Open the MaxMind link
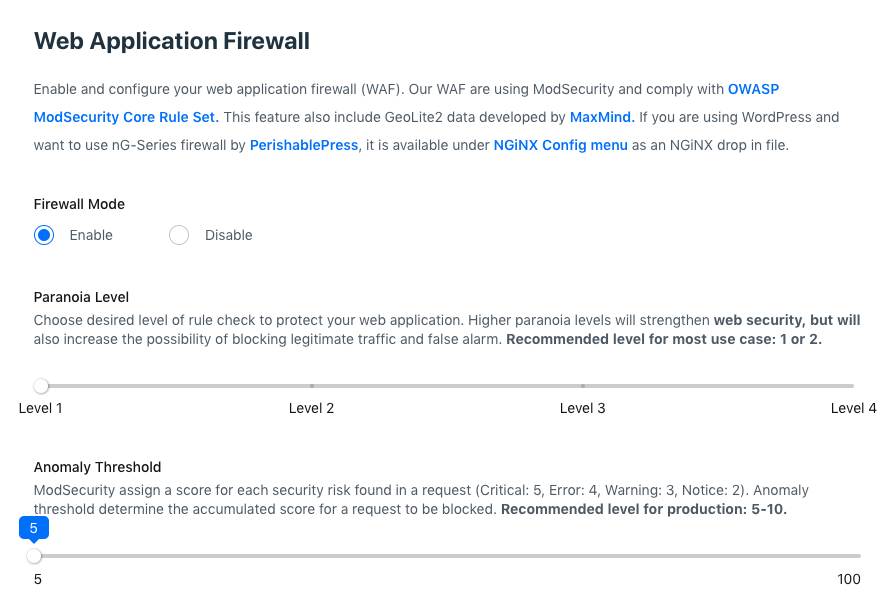The height and width of the screenshot is (615, 896). 602,117
